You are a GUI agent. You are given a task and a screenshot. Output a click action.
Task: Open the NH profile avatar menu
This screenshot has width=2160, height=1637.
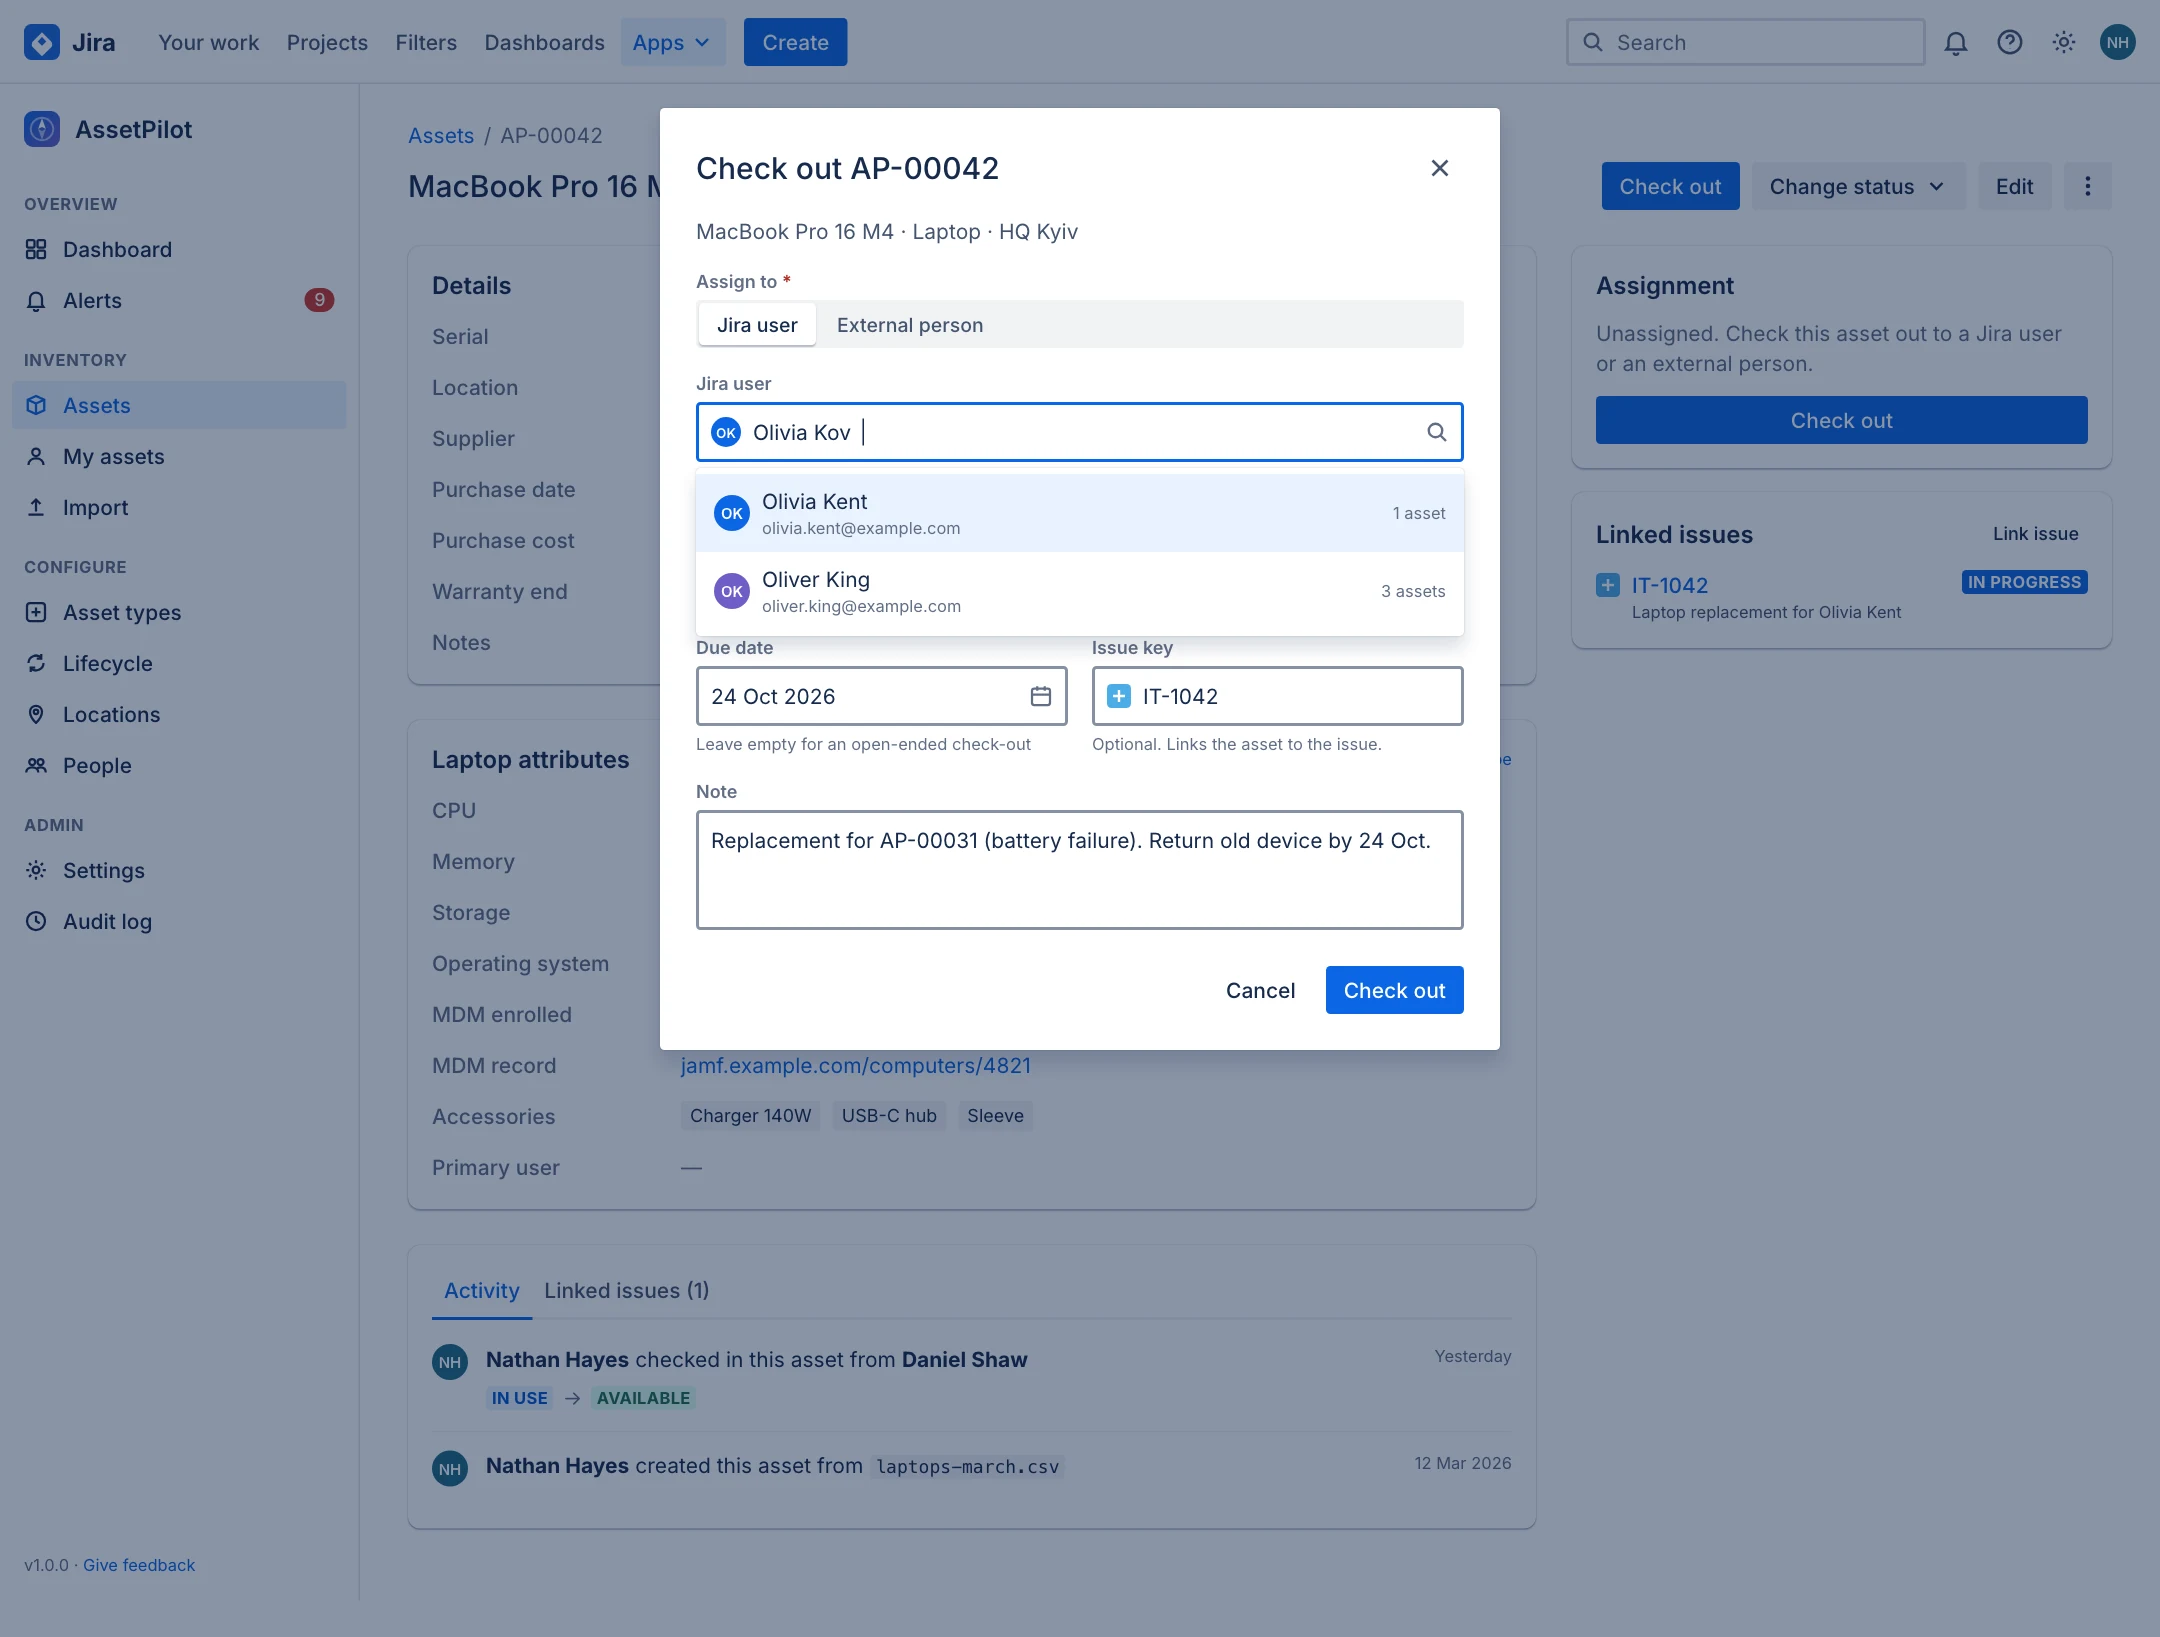click(2117, 42)
